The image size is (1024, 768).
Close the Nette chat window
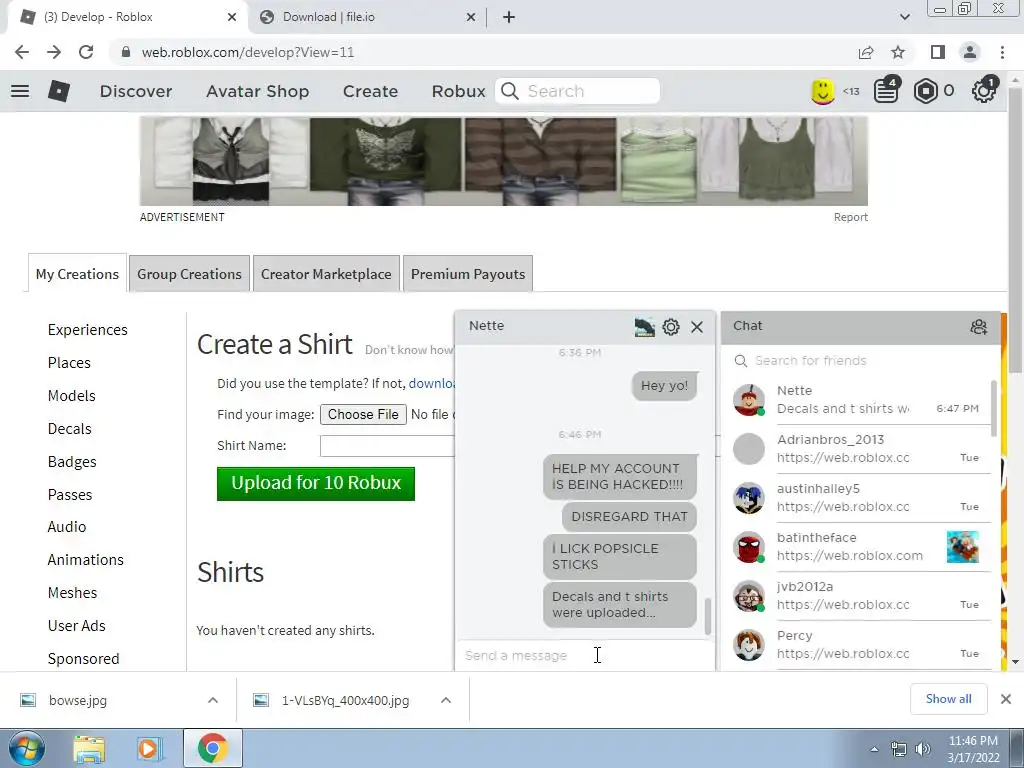(x=697, y=327)
